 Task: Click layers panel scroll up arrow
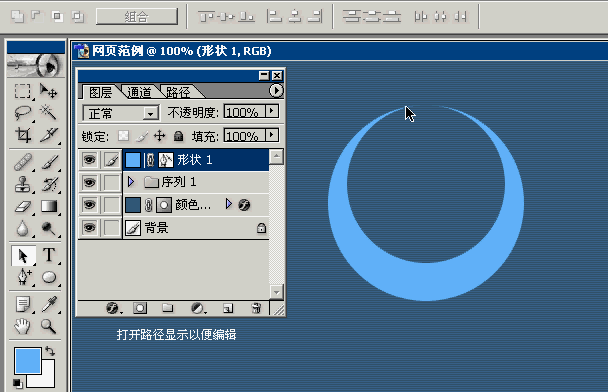276,157
